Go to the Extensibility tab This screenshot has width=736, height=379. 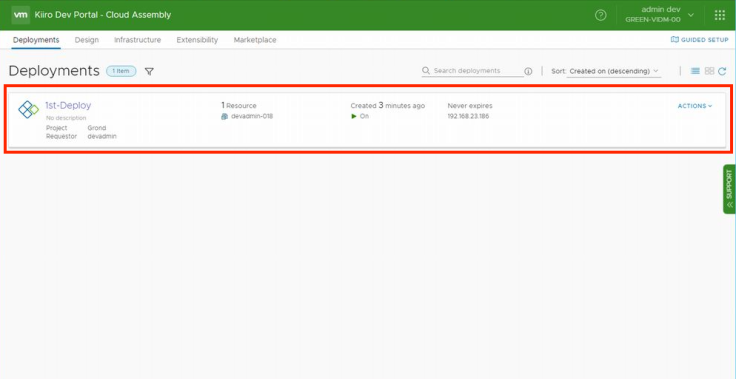click(x=197, y=40)
